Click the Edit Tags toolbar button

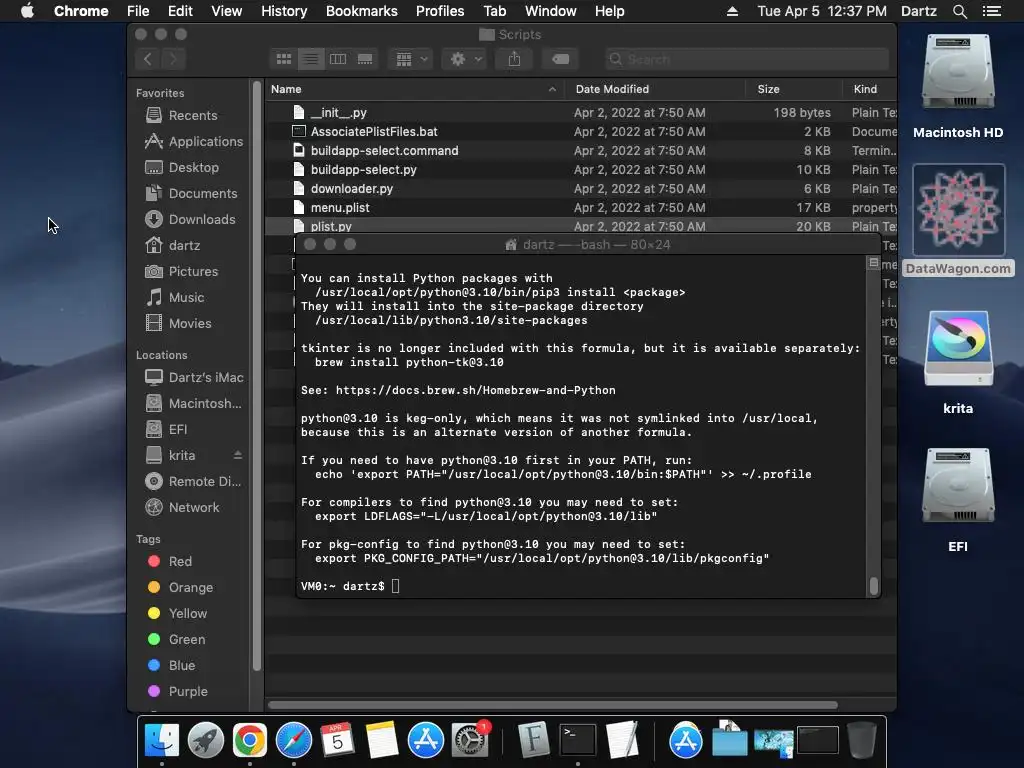tap(560, 59)
